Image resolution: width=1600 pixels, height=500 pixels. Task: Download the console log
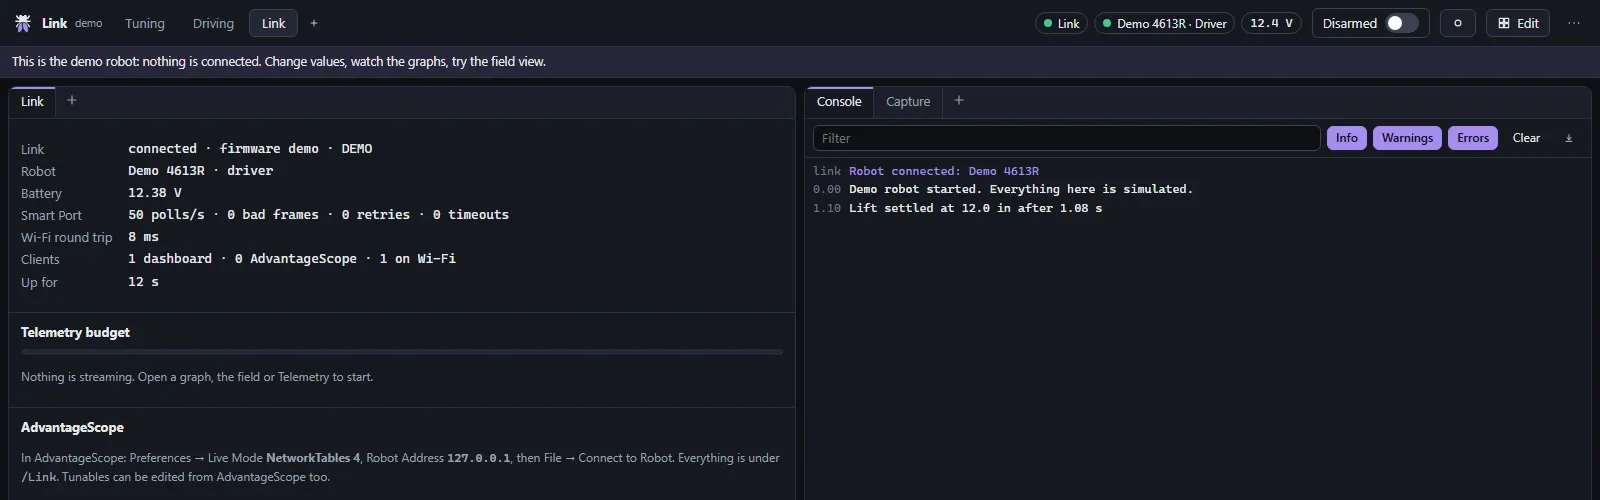1569,138
